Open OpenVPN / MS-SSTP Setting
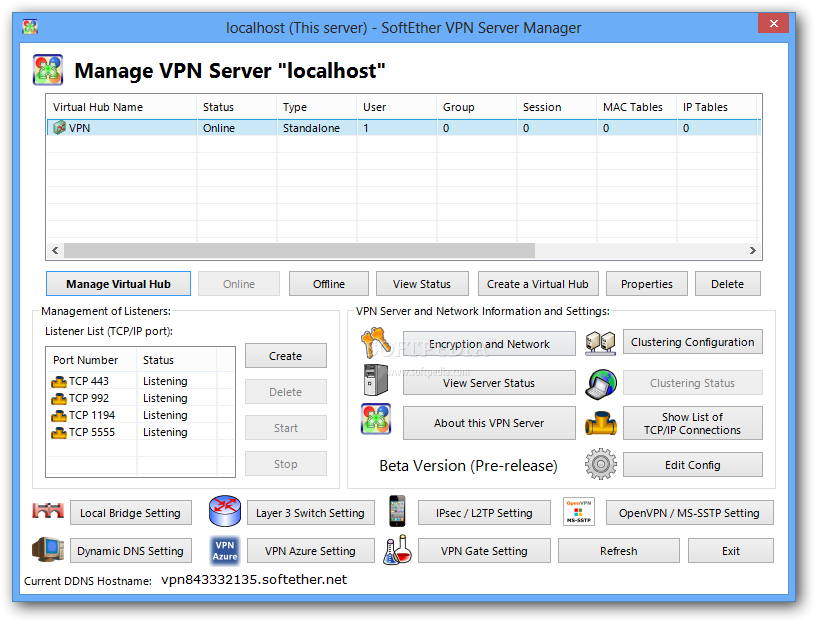 click(690, 513)
